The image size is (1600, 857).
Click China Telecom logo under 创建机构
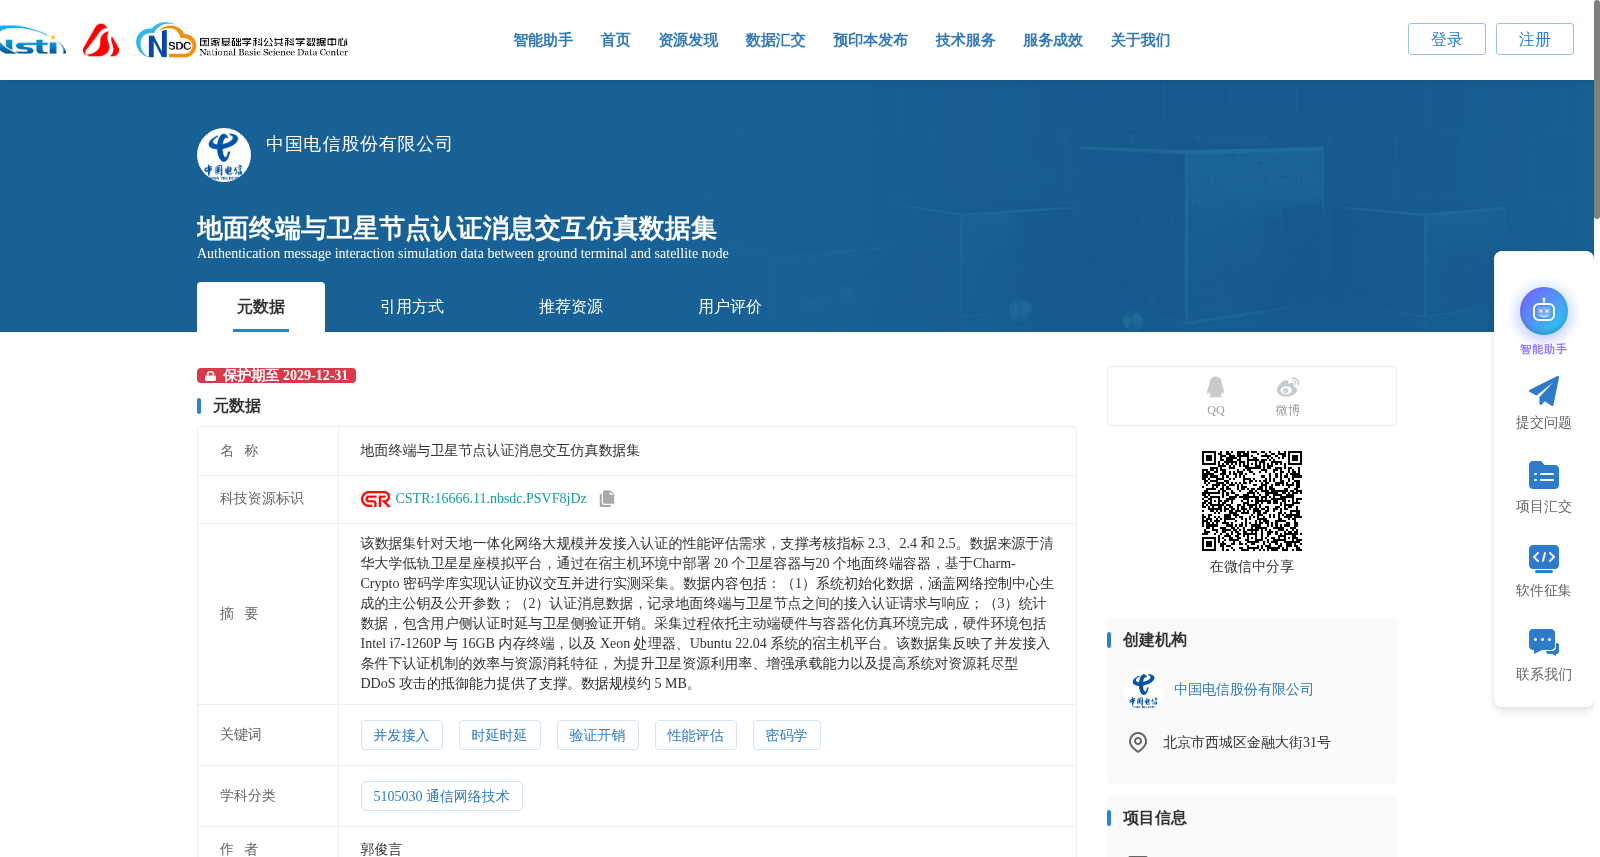1143,690
